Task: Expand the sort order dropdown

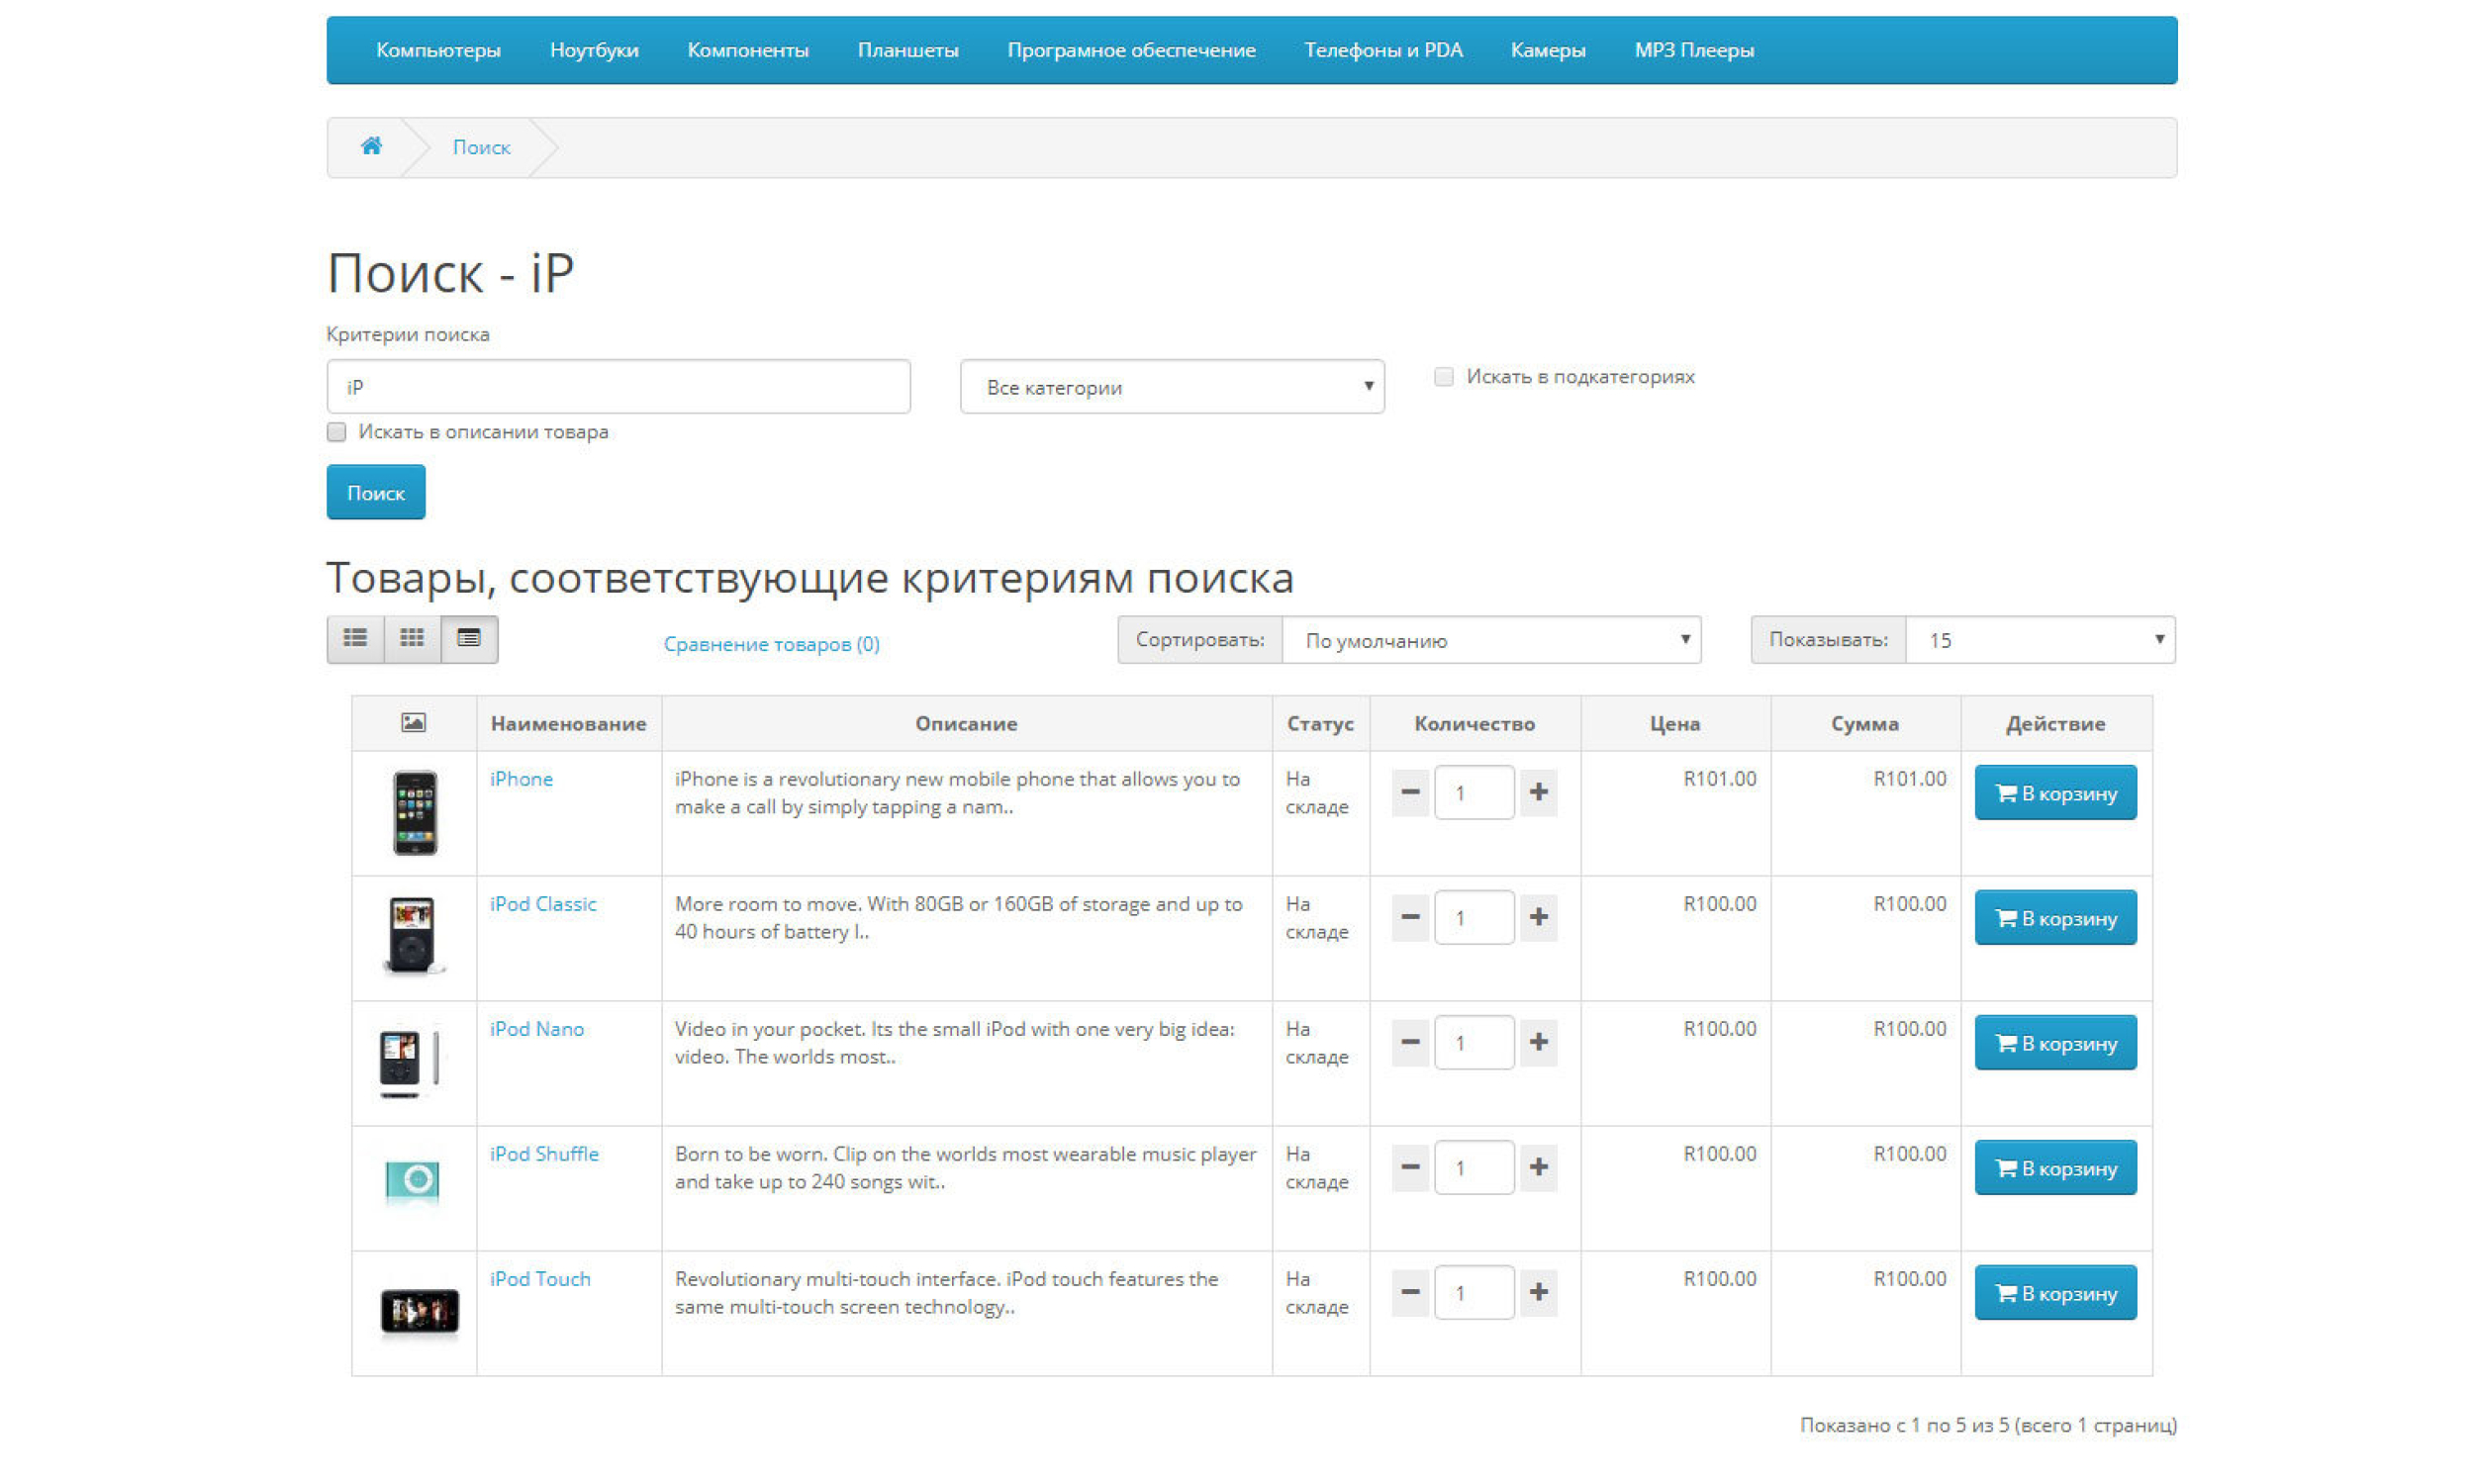Action: [x=1490, y=640]
